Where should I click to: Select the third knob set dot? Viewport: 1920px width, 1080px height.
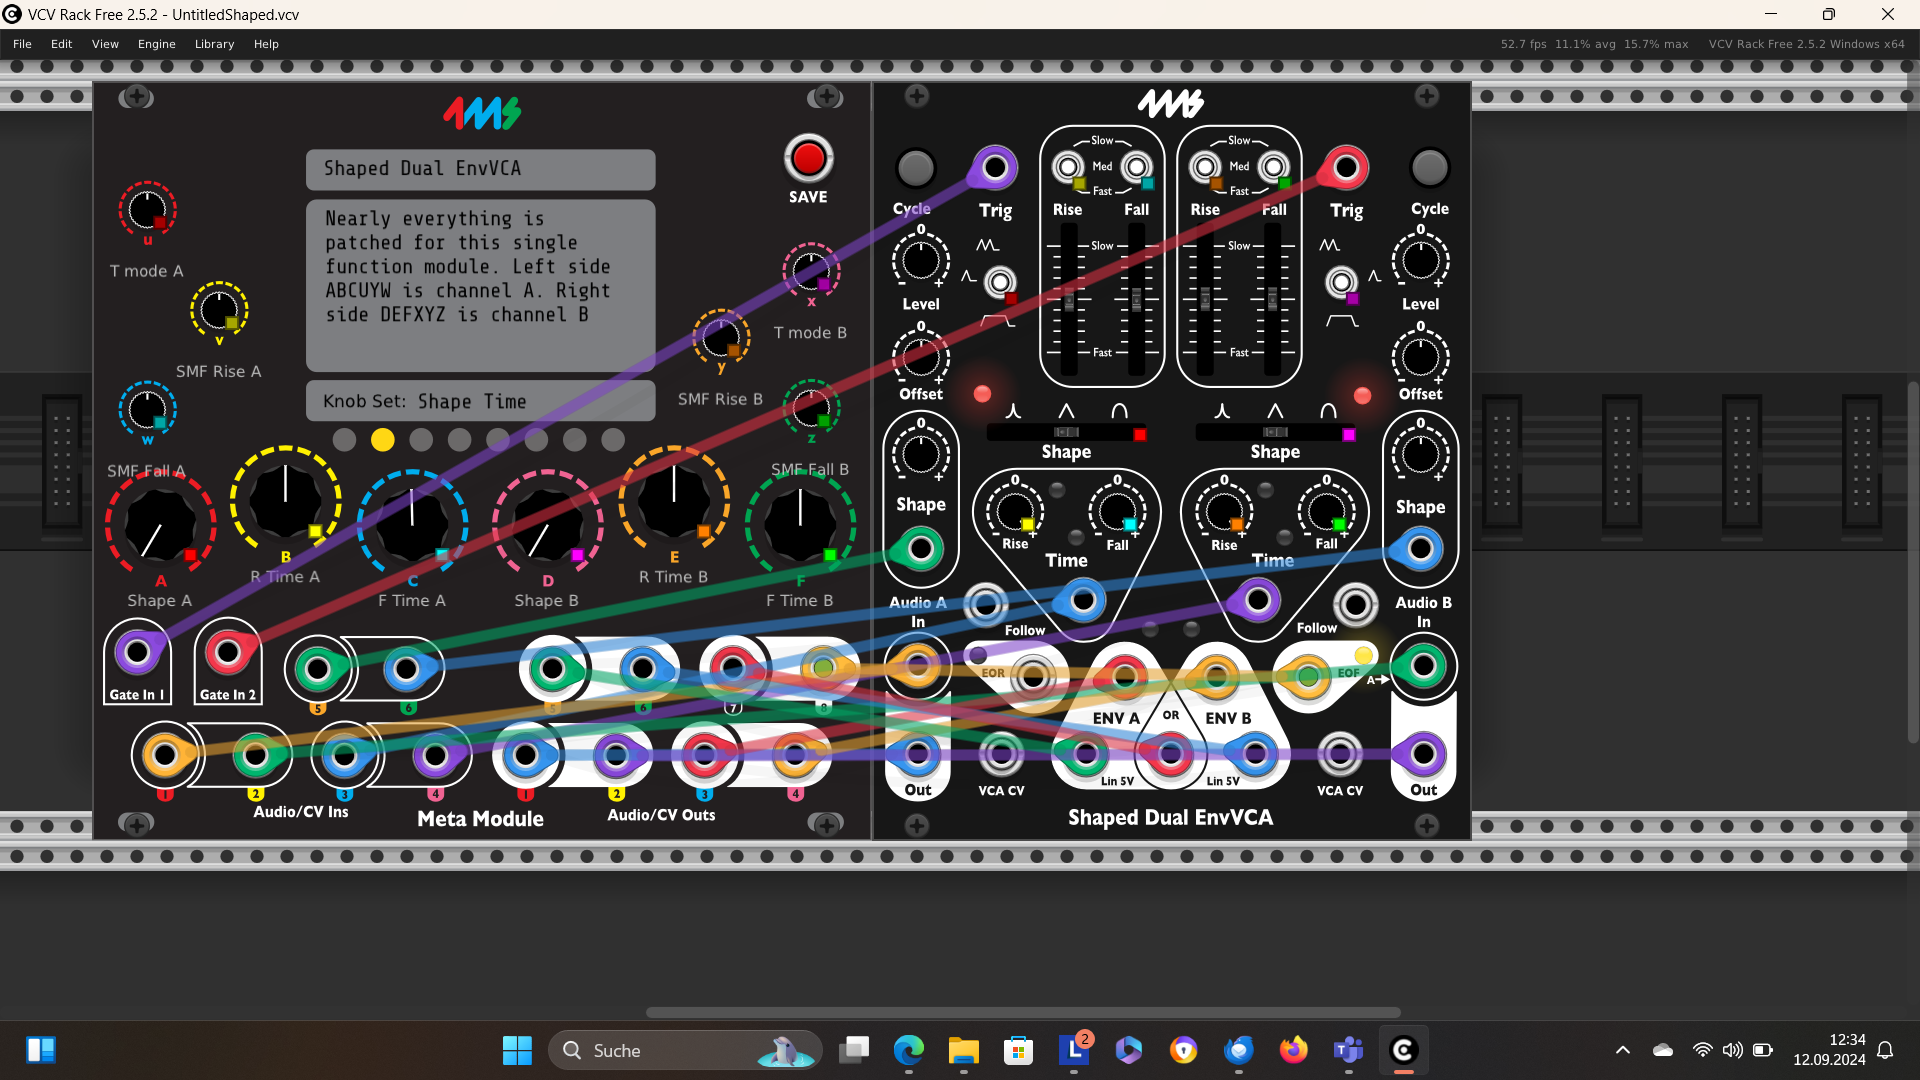tap(421, 439)
